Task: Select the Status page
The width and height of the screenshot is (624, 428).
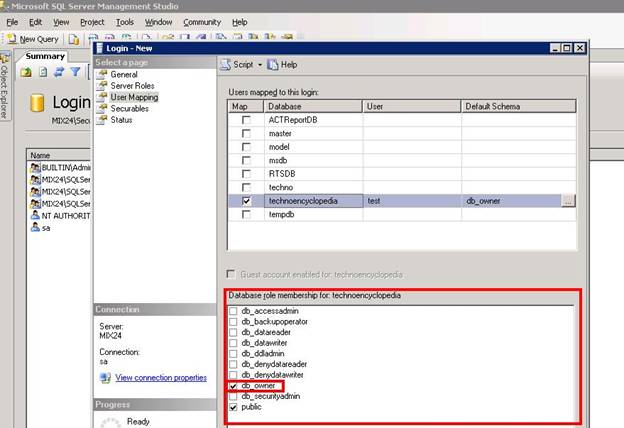Action: 121,120
